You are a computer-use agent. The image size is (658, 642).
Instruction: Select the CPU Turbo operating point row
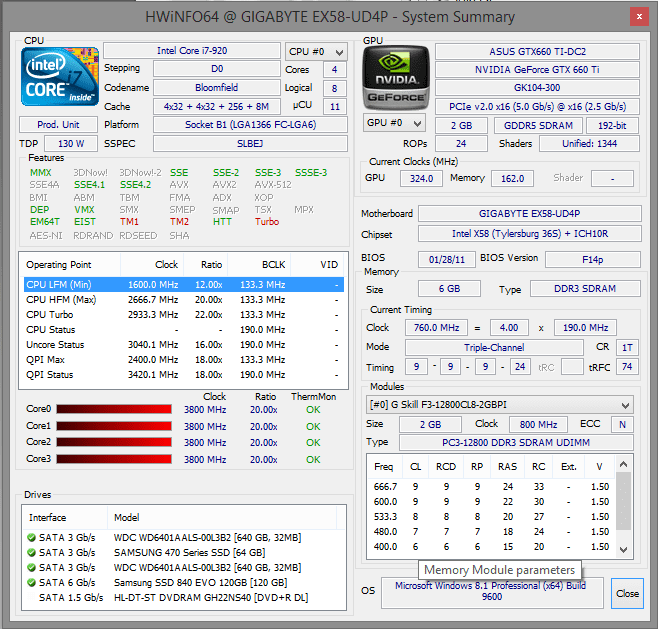pyautogui.click(x=183, y=315)
